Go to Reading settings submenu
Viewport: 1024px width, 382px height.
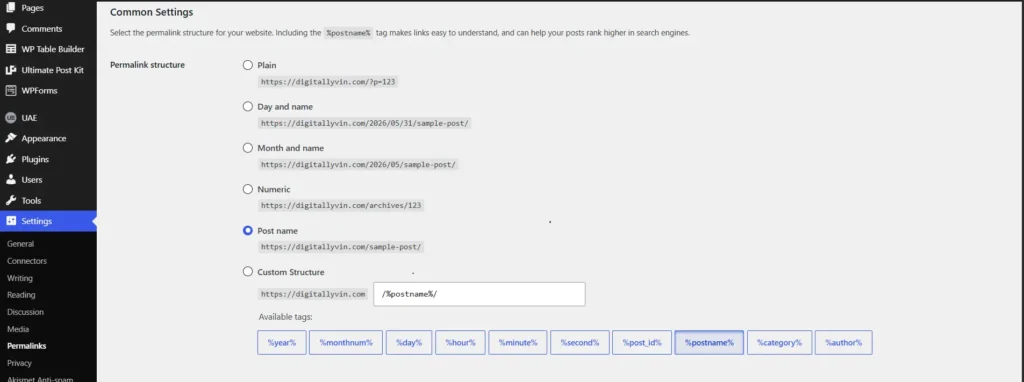(x=21, y=295)
